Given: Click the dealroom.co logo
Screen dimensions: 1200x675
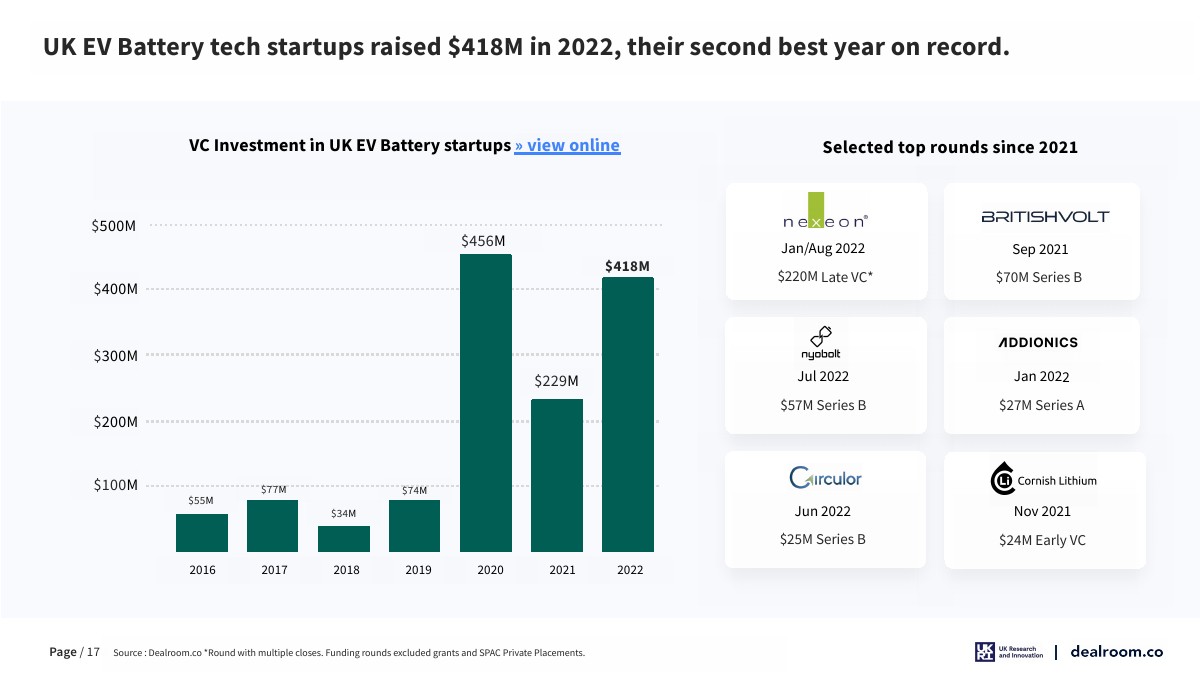Looking at the screenshot, I should coord(1116,652).
